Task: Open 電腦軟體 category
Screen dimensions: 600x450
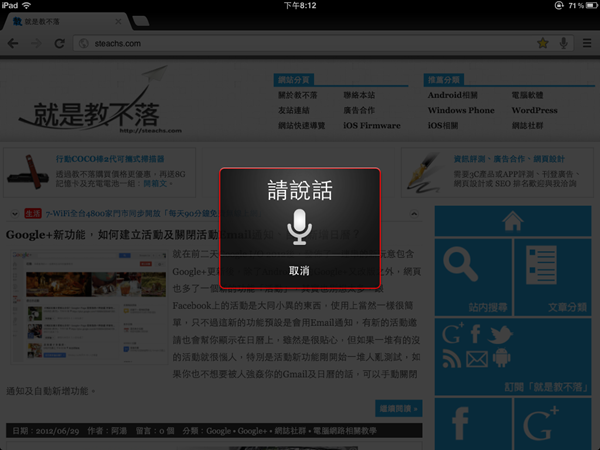Action: 527,95
